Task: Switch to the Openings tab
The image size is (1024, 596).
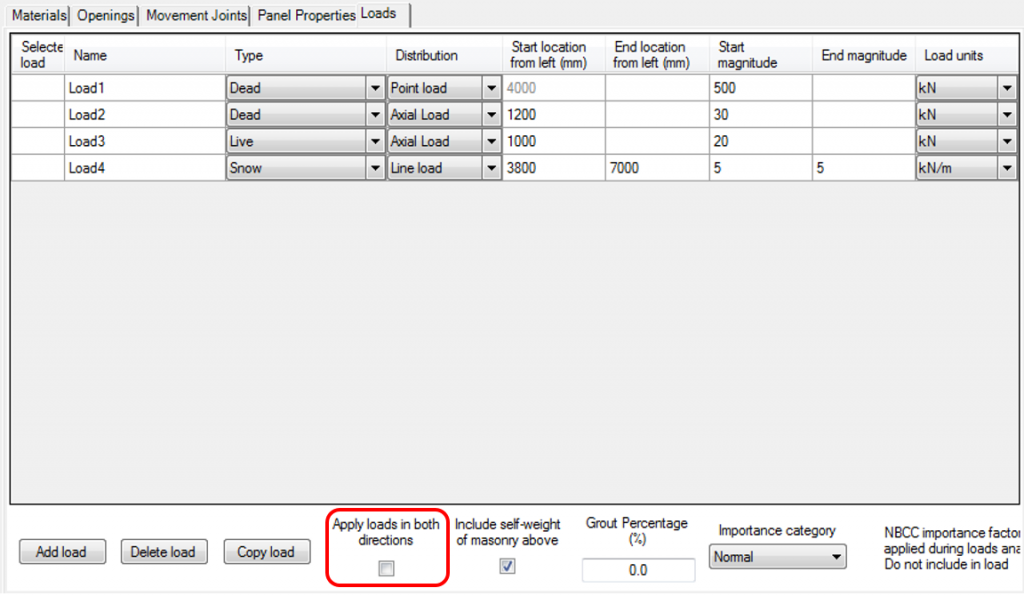Action: 104,15
